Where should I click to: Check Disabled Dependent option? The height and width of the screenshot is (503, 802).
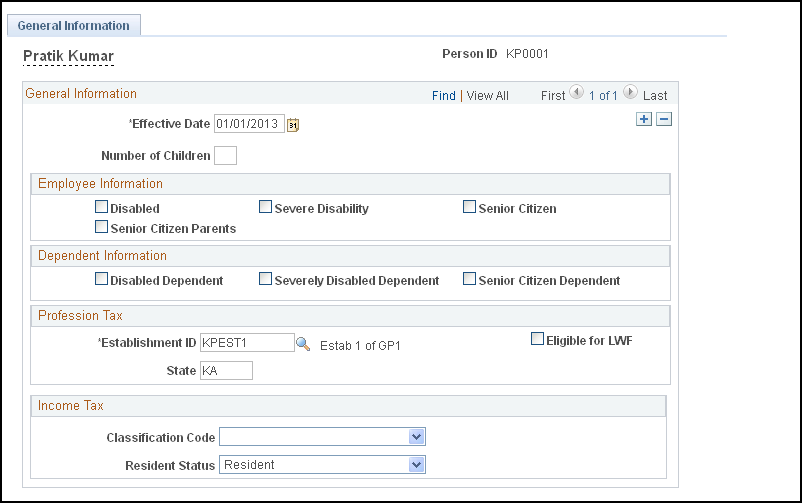click(101, 279)
